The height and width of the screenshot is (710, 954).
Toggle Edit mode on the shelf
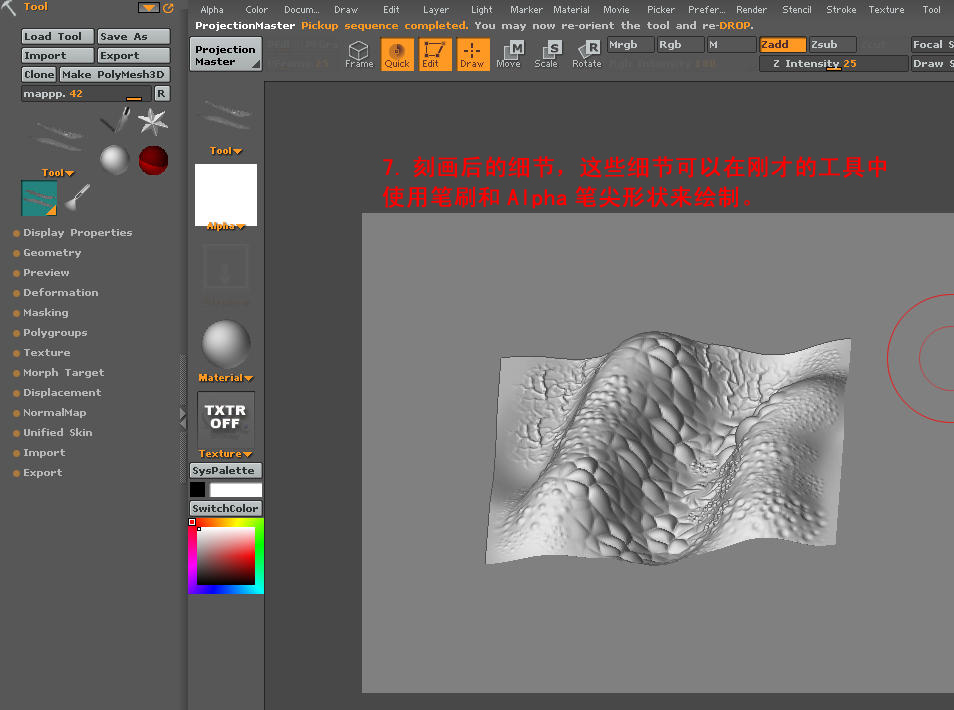tap(435, 54)
